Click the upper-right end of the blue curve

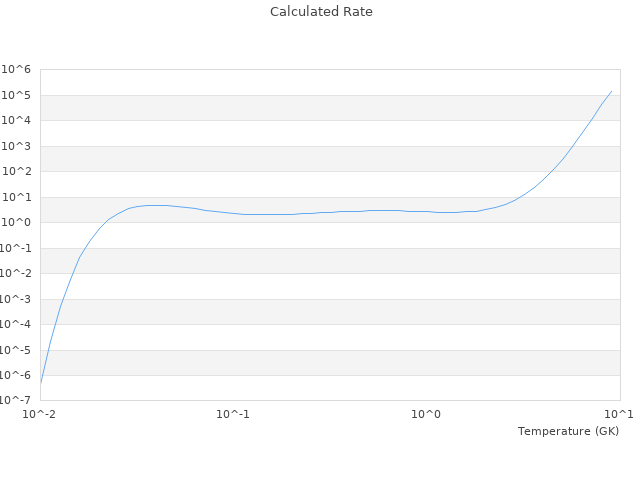pyautogui.click(x=611, y=91)
